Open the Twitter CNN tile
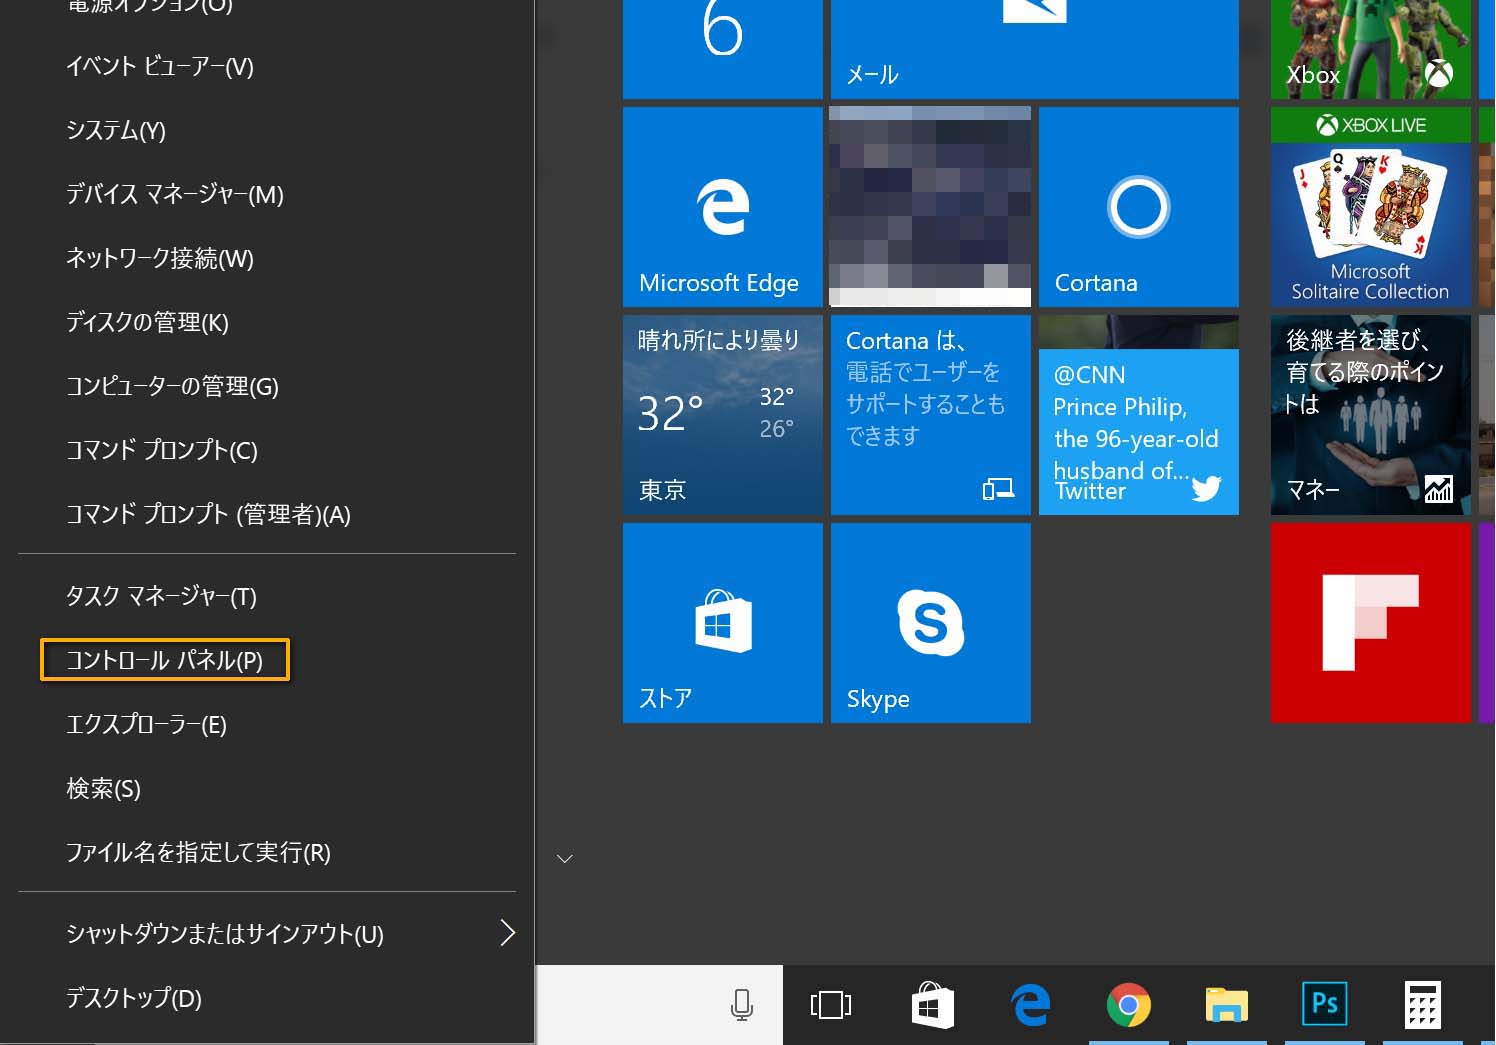1496x1045 pixels. [x=1139, y=415]
